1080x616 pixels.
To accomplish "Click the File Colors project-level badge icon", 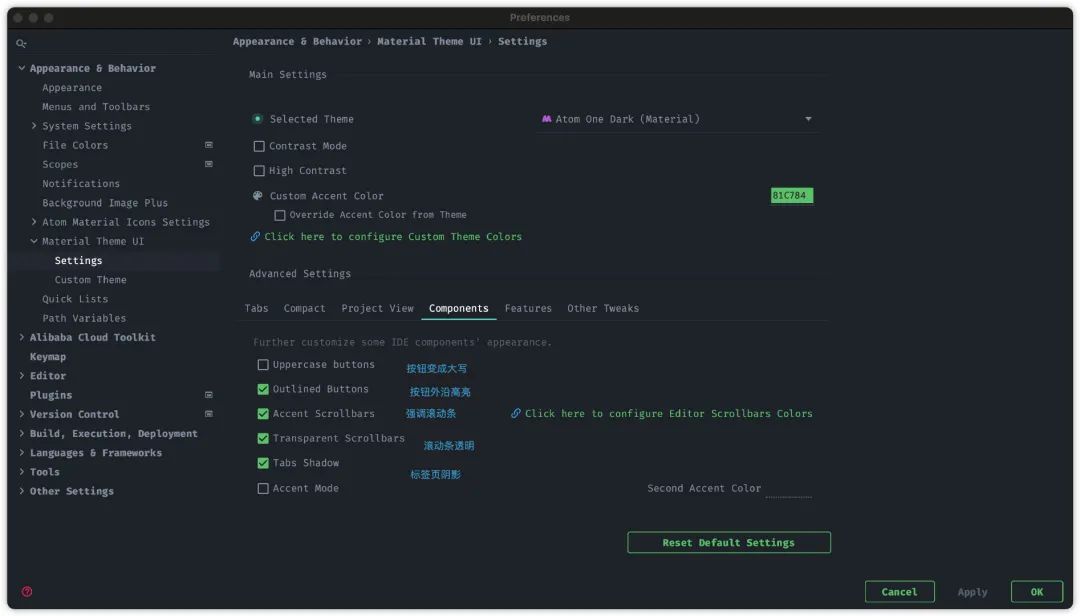I will 209,145.
